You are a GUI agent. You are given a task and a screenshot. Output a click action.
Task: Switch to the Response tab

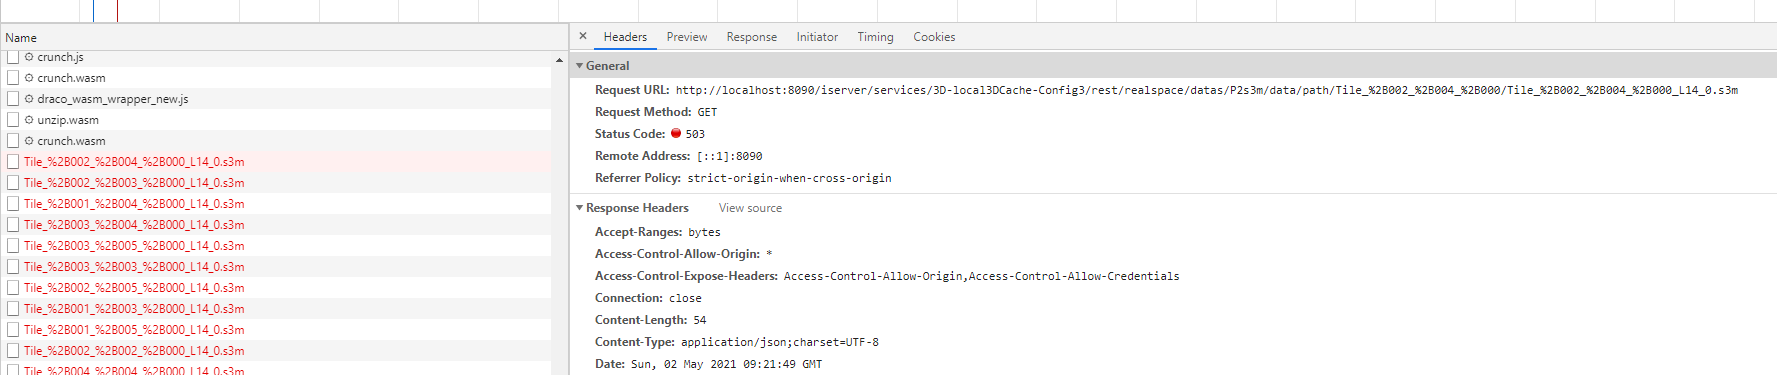pos(752,37)
